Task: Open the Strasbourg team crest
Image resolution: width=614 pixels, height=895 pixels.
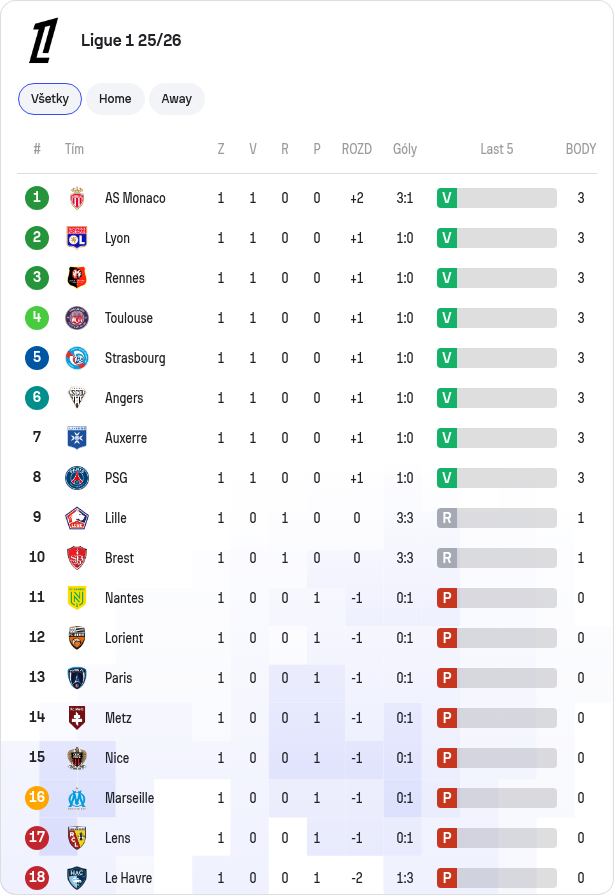Action: click(76, 358)
